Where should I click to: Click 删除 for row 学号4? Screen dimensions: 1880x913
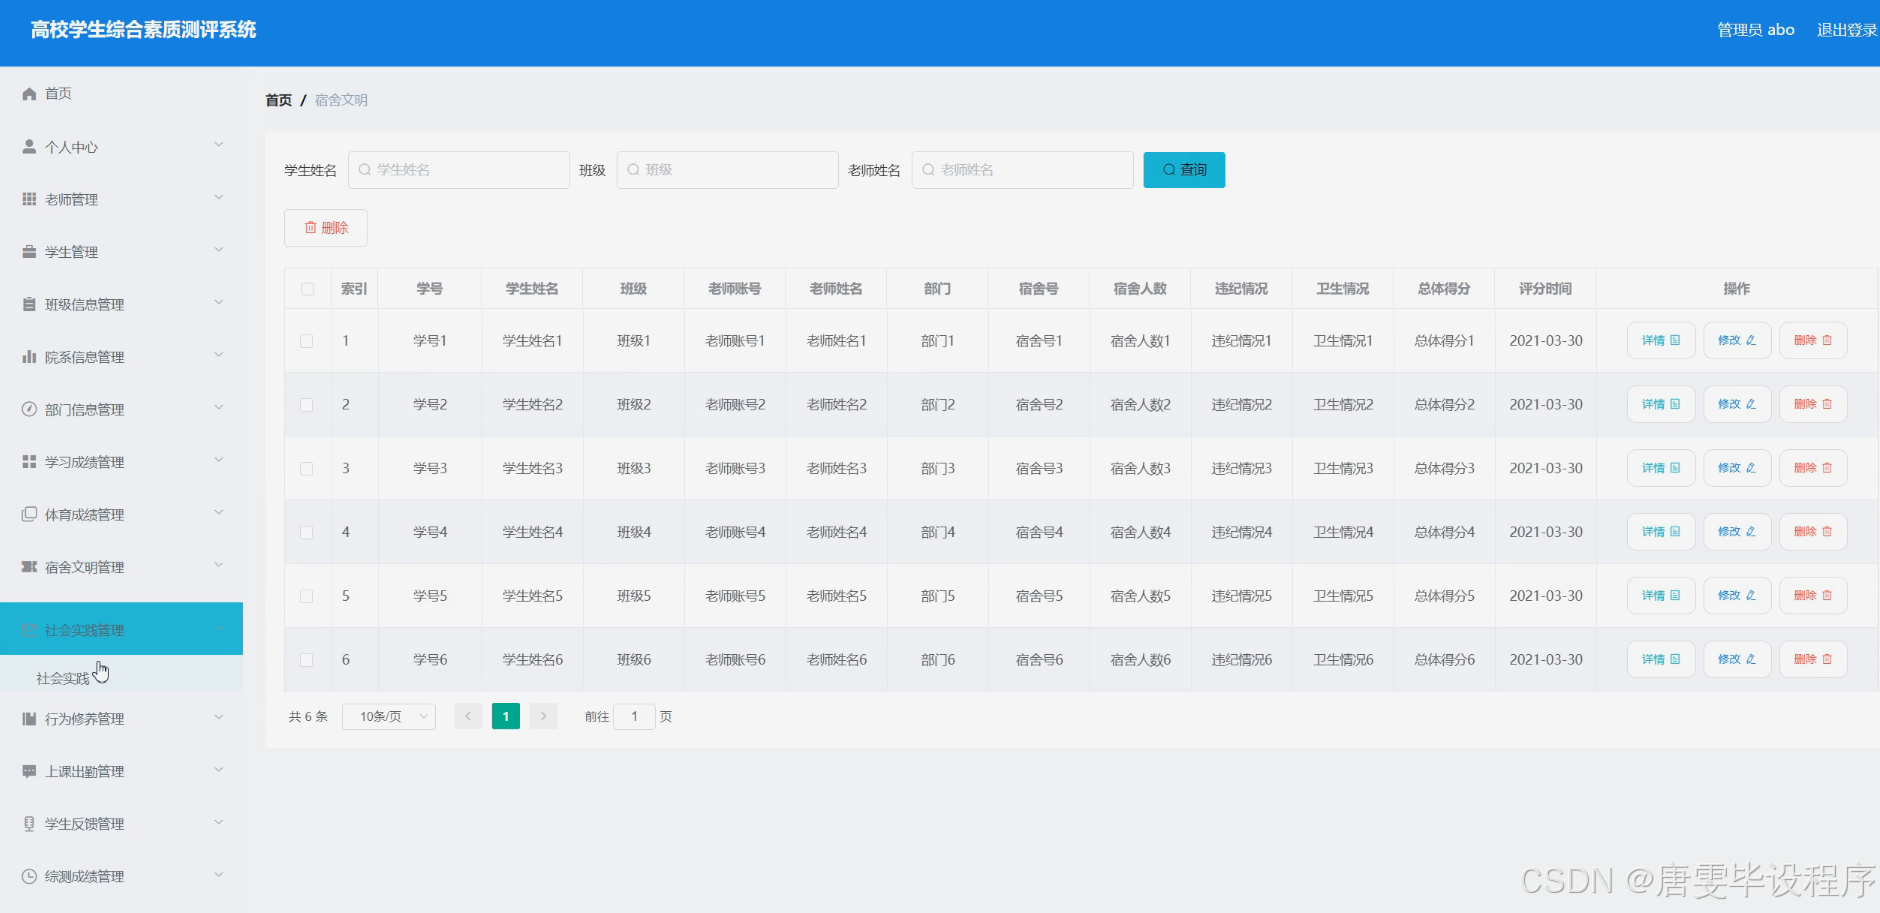pos(1813,532)
